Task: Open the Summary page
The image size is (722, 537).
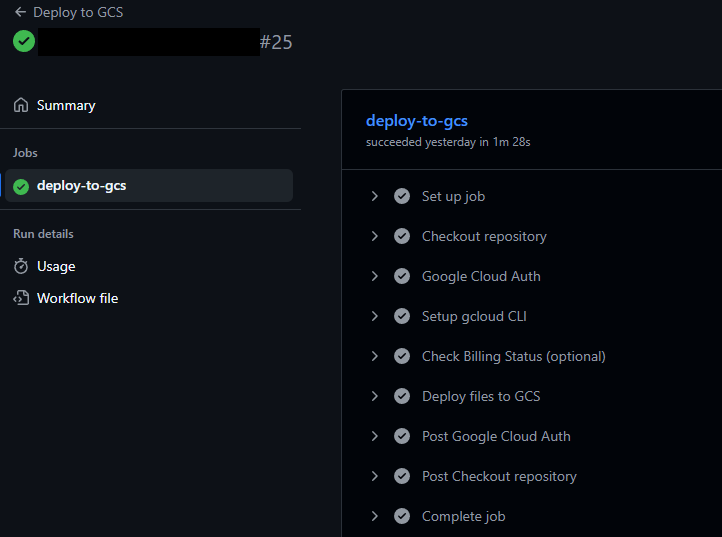Action: tap(66, 105)
